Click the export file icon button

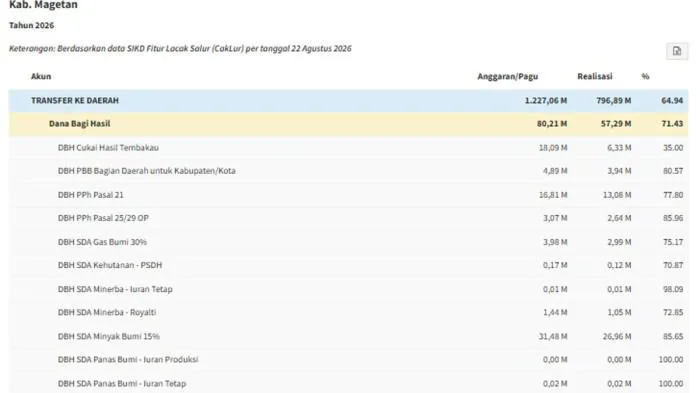pos(677,51)
